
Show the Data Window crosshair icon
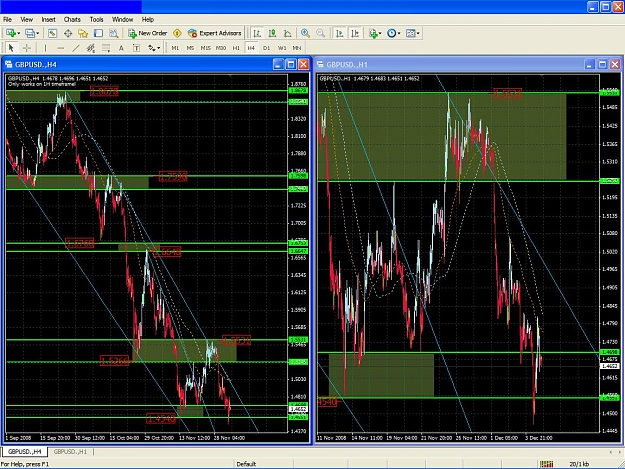point(68,33)
